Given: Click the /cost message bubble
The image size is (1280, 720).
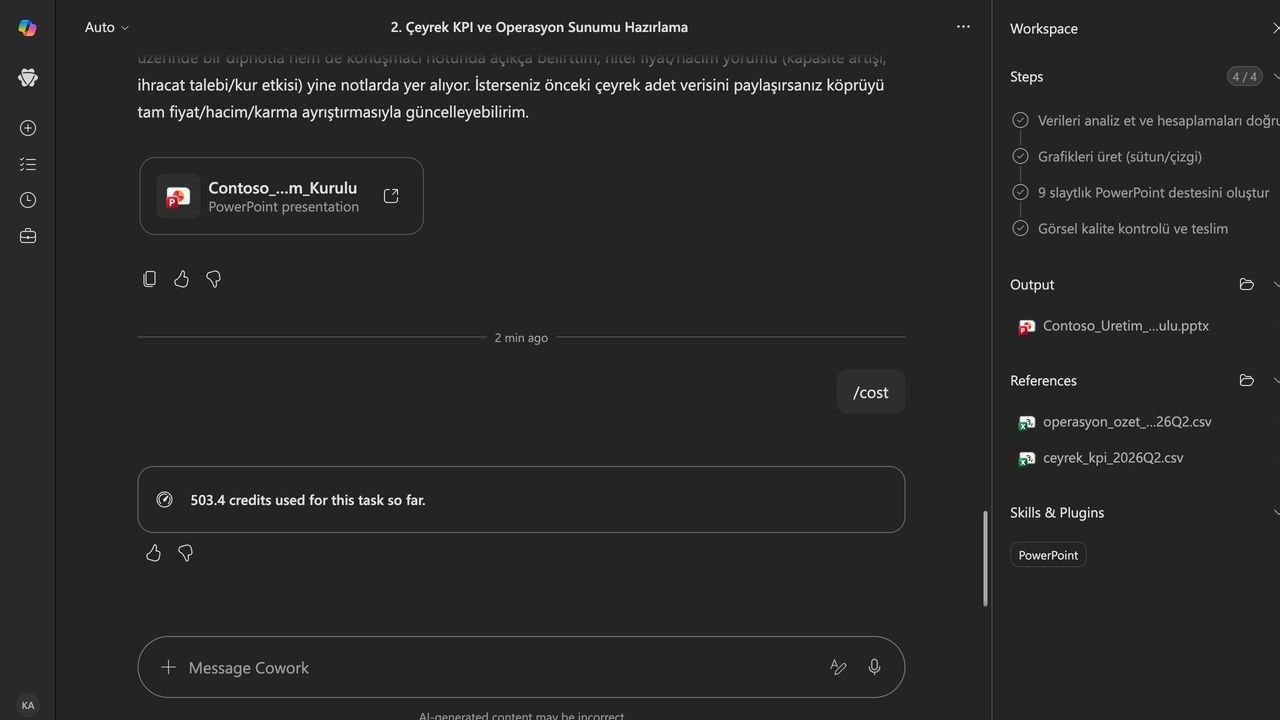Looking at the screenshot, I should 871,392.
